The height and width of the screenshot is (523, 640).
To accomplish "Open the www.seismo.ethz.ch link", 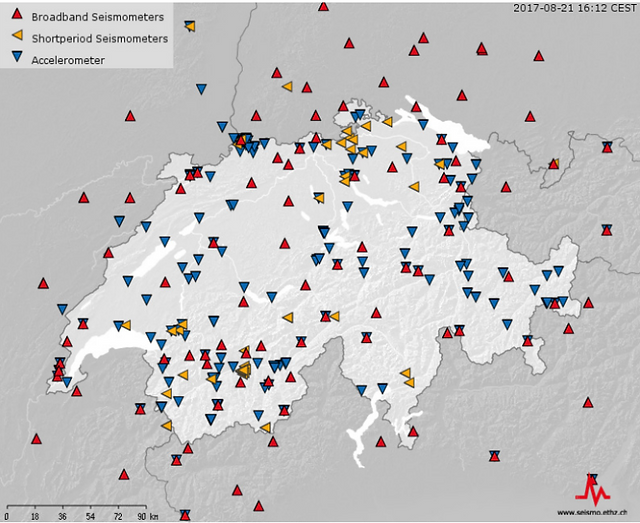I will coord(592,512).
